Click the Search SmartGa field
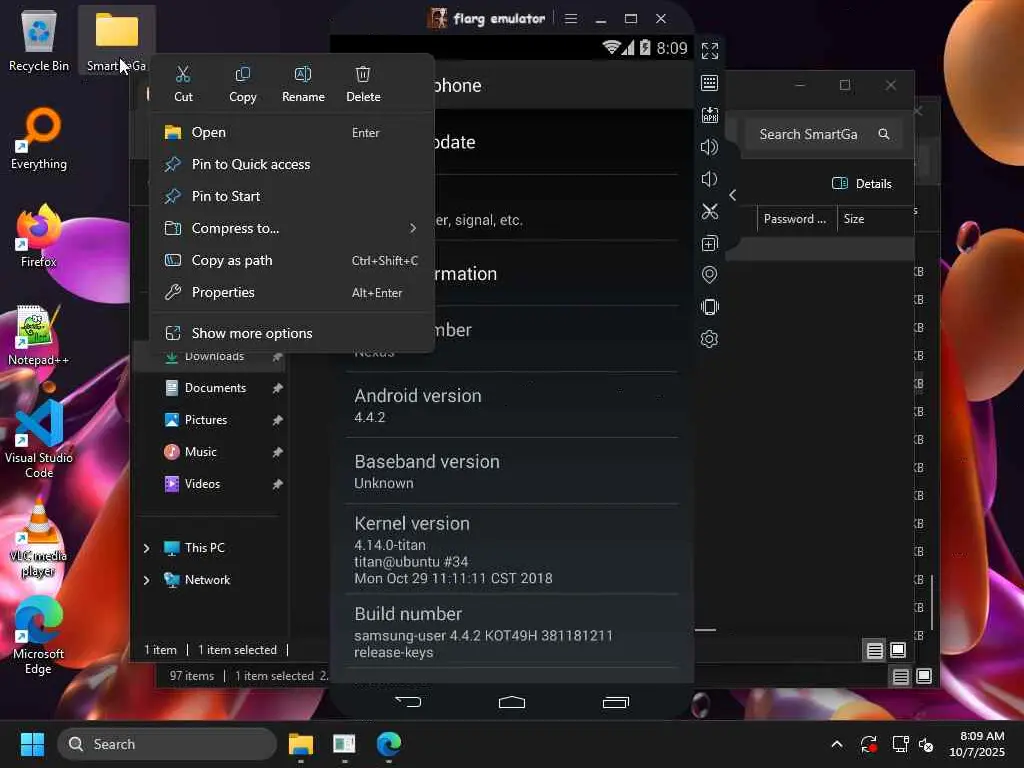 pos(824,135)
